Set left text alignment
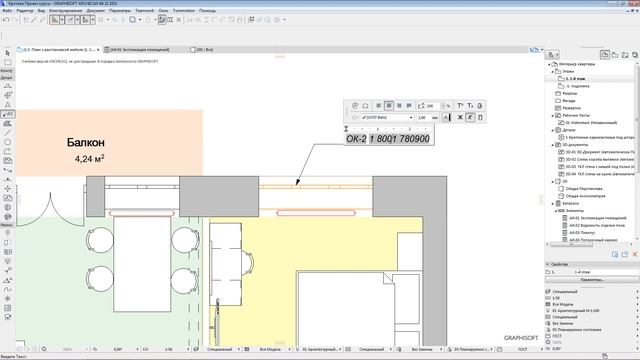Screen dimensions: 640x360 coord(379,106)
